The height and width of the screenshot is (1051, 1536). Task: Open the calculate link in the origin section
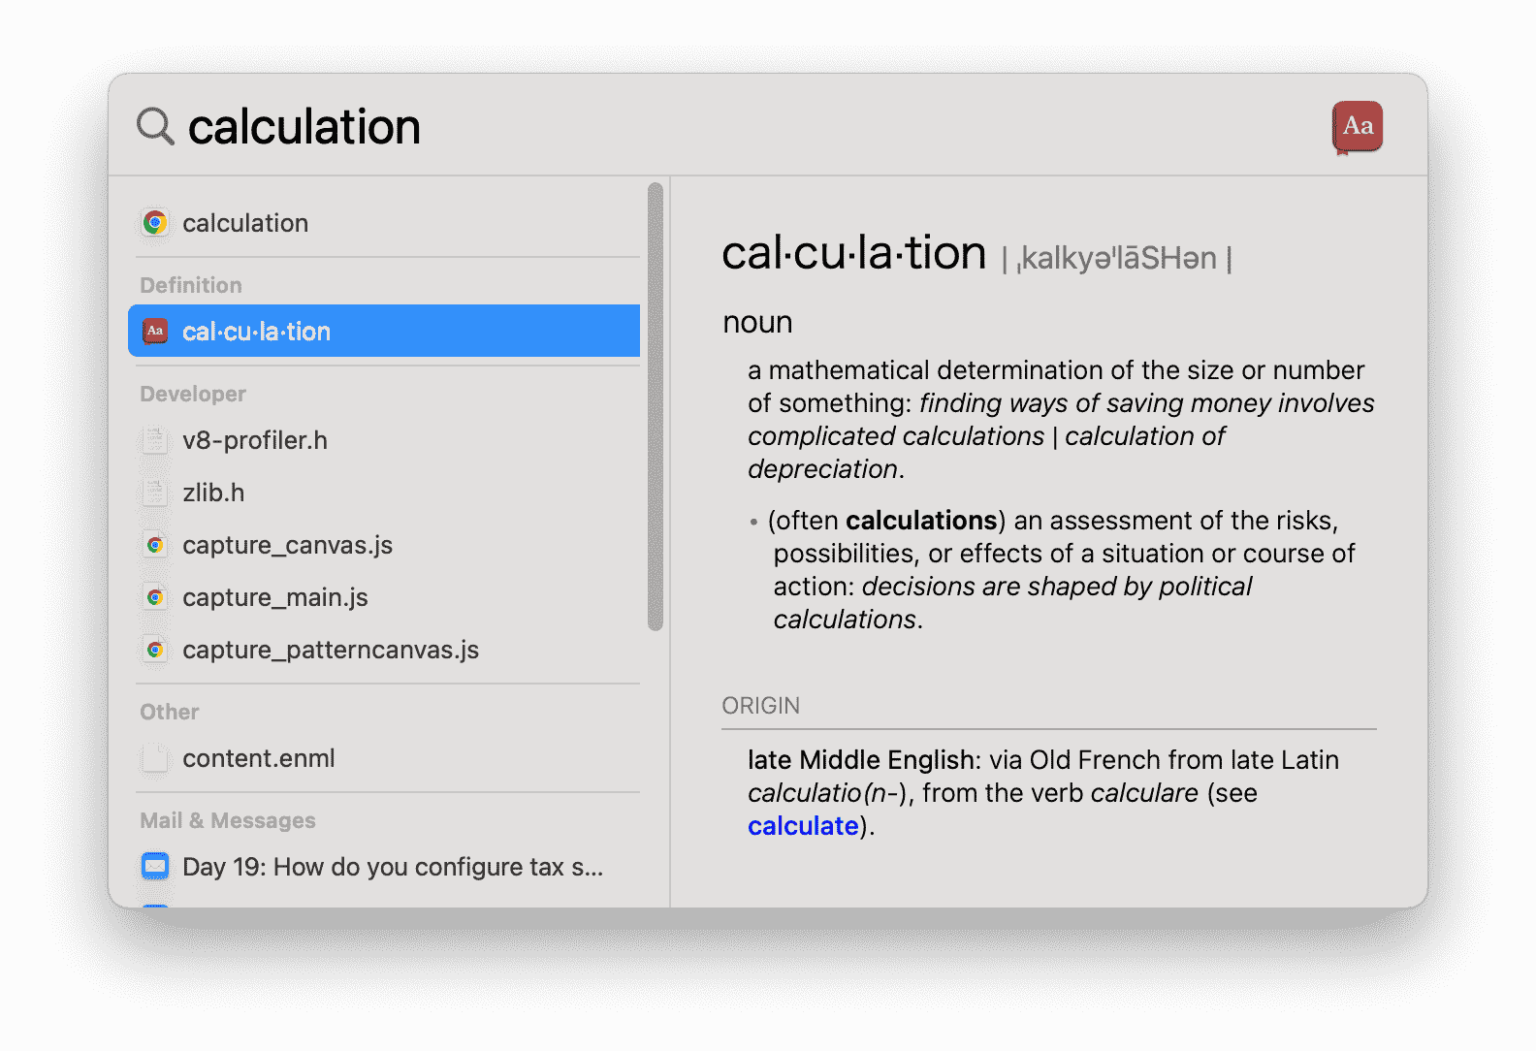[802, 825]
